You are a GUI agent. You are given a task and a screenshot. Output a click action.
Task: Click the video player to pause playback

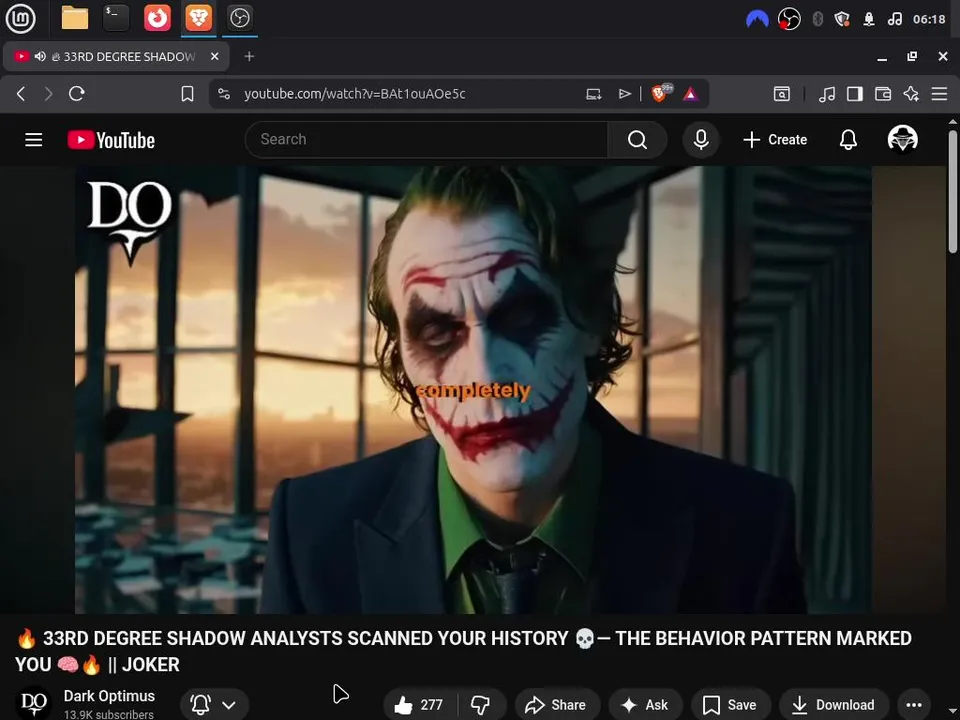coord(473,389)
